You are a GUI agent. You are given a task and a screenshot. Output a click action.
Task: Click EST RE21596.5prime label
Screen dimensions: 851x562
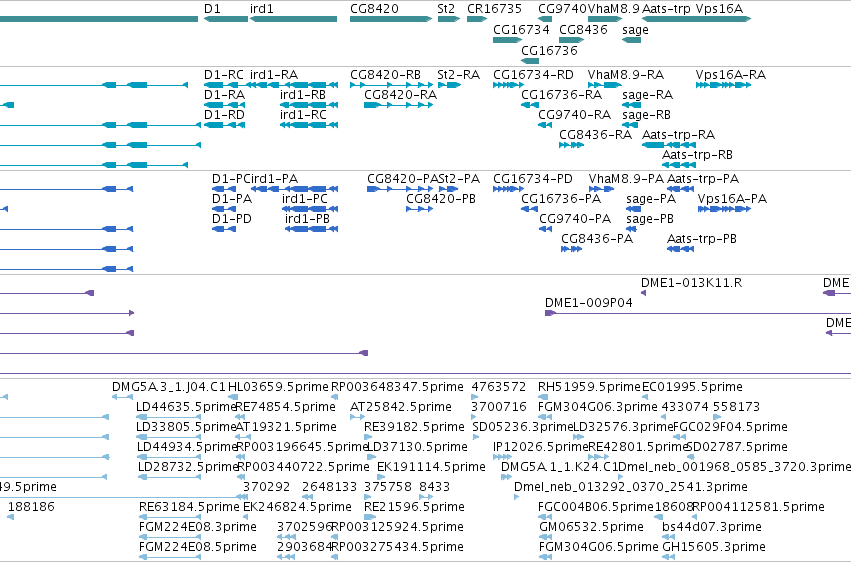click(x=414, y=507)
